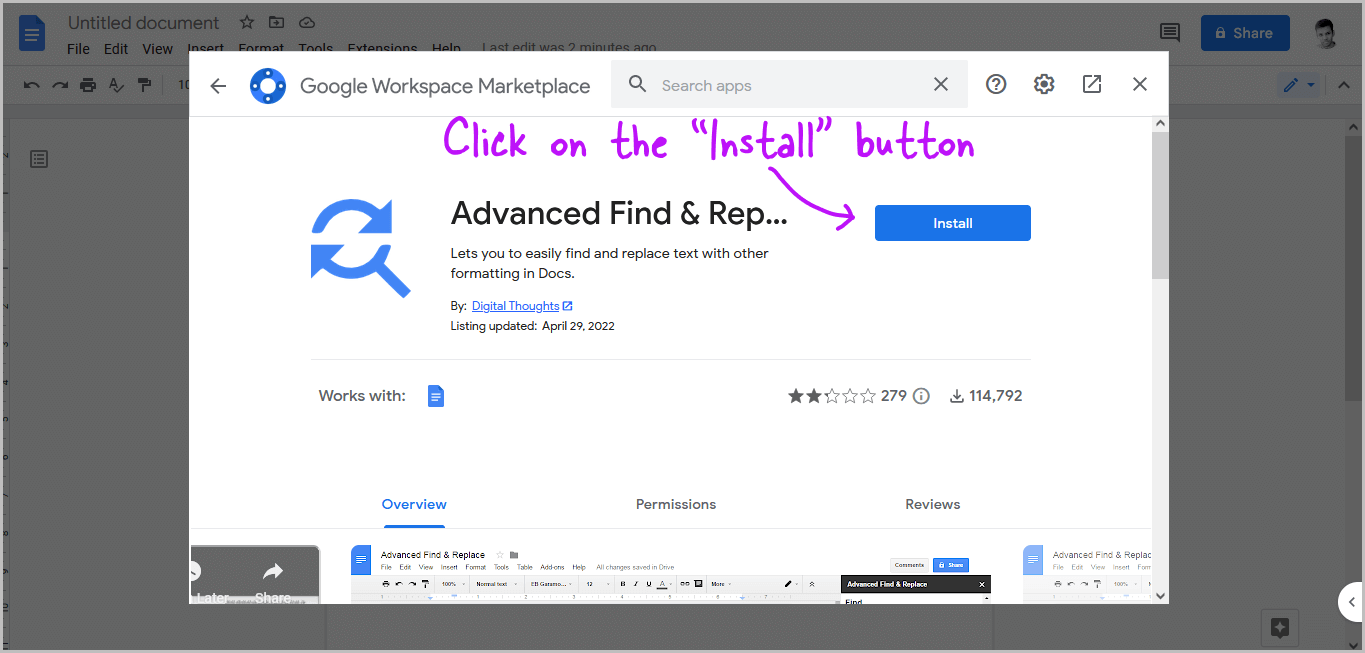Open the Digital Thoughts developer link

(x=515, y=305)
